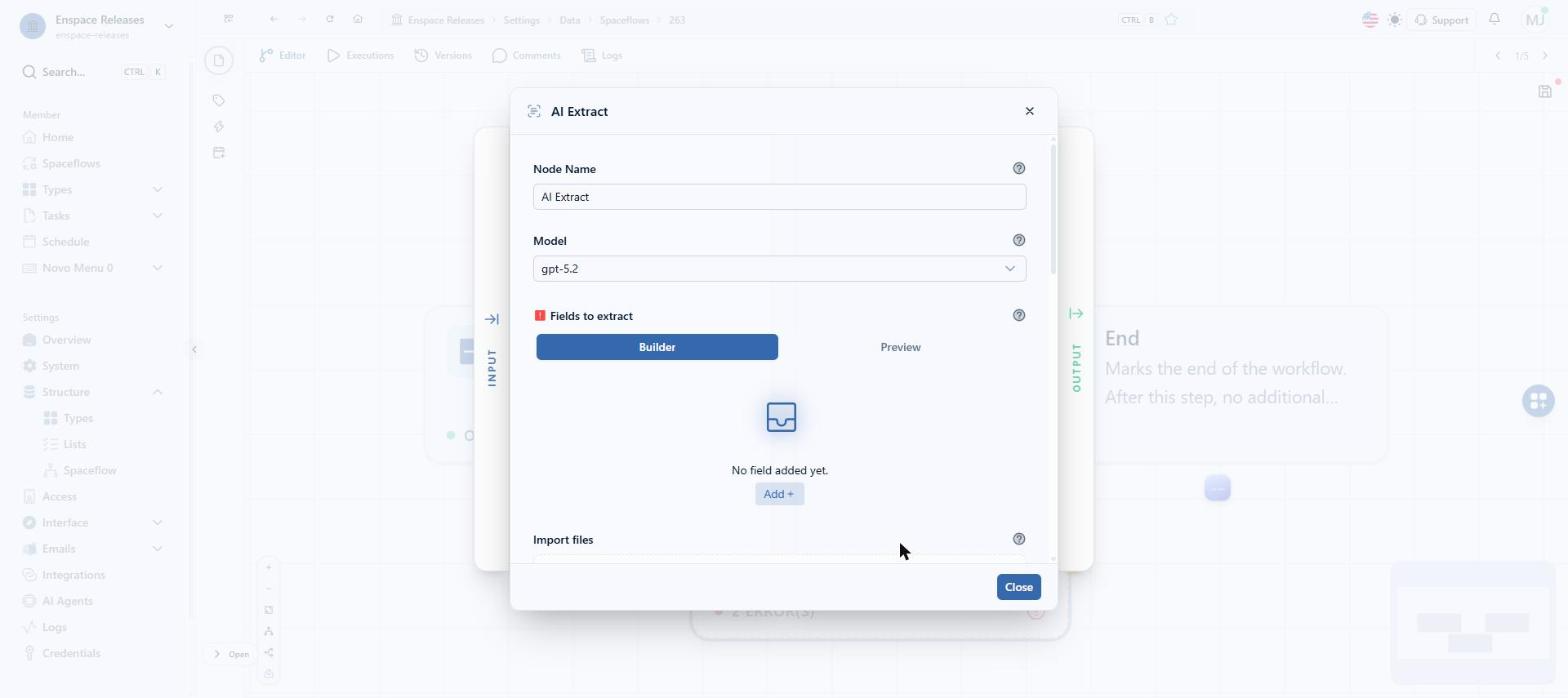Screen dimensions: 1568x698
Task: Click the node palette grid icon
Action: click(x=1538, y=402)
